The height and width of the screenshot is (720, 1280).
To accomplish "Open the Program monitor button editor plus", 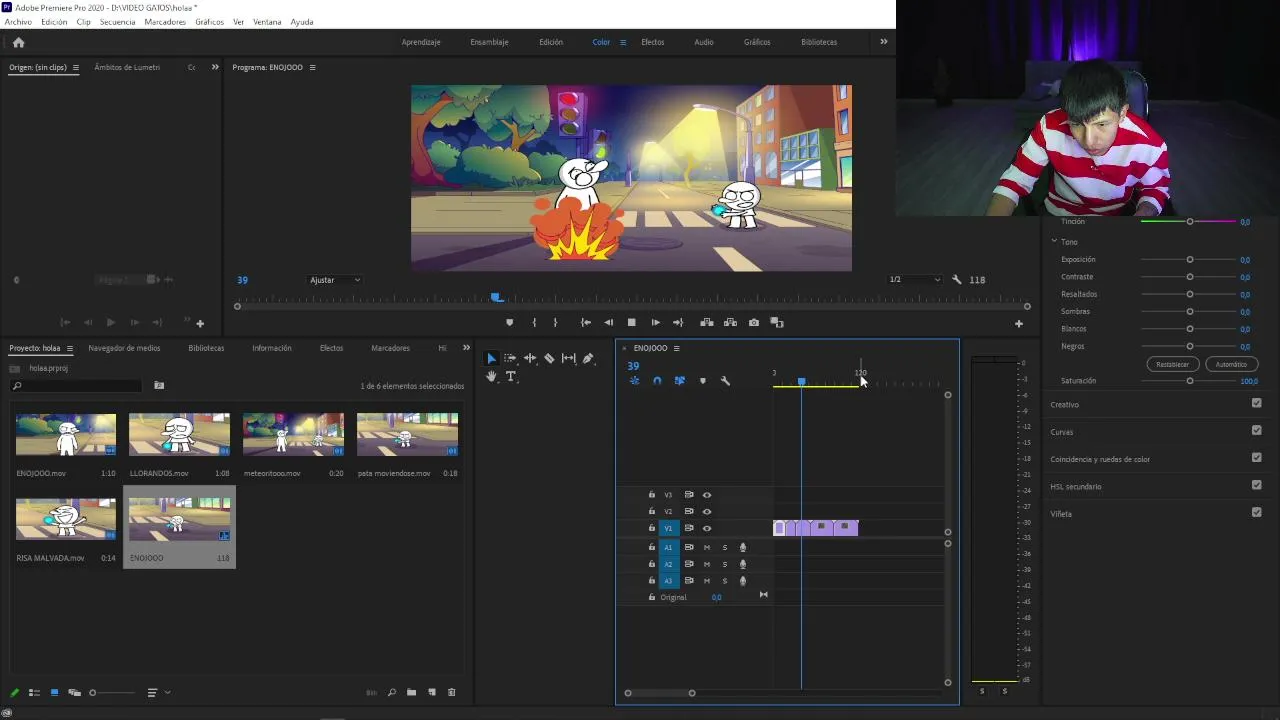I will click(x=1019, y=323).
